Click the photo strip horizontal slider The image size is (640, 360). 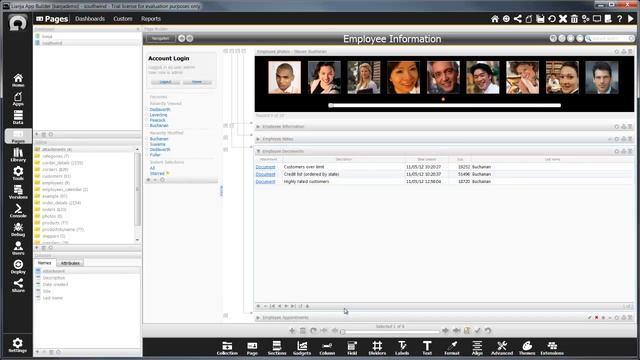444,105
